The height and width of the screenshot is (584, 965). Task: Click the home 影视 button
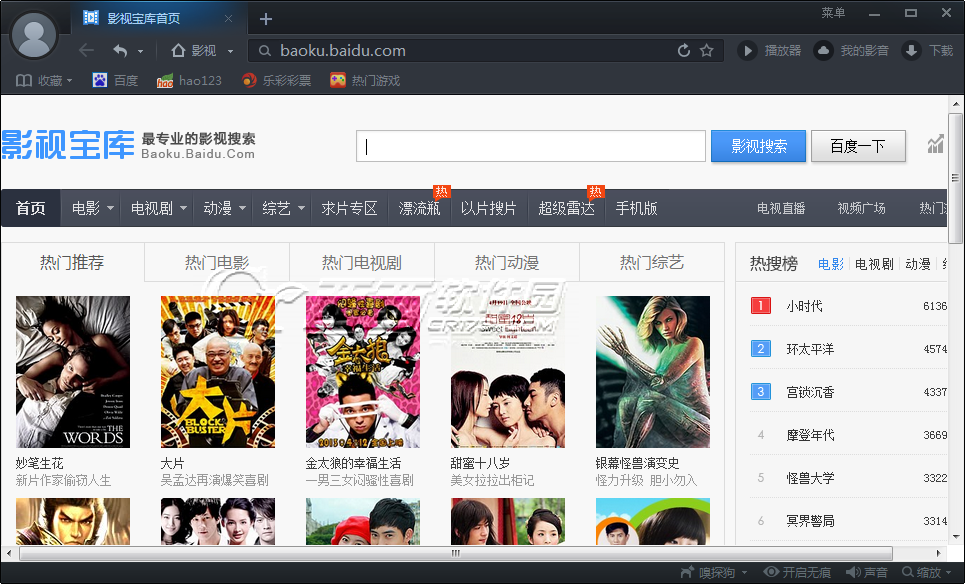(x=194, y=50)
